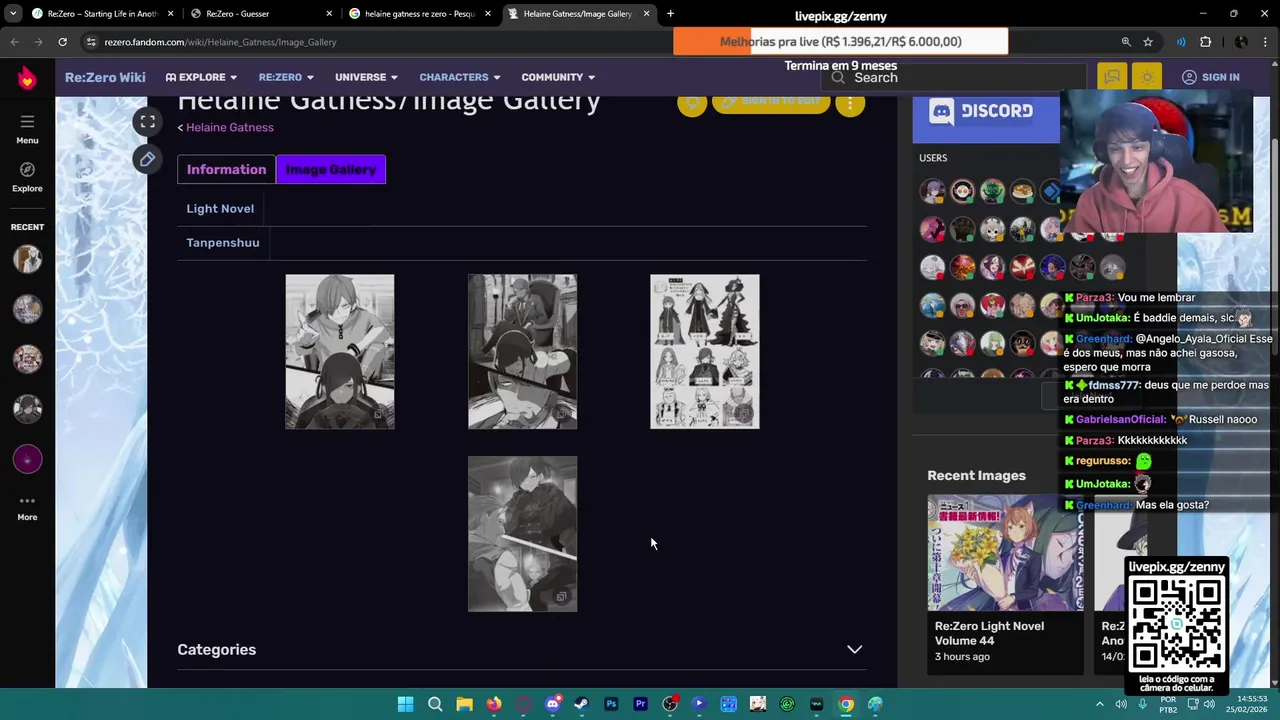Expand the COMMUNITY dropdown menu
The width and height of the screenshot is (1280, 720).
click(x=558, y=77)
